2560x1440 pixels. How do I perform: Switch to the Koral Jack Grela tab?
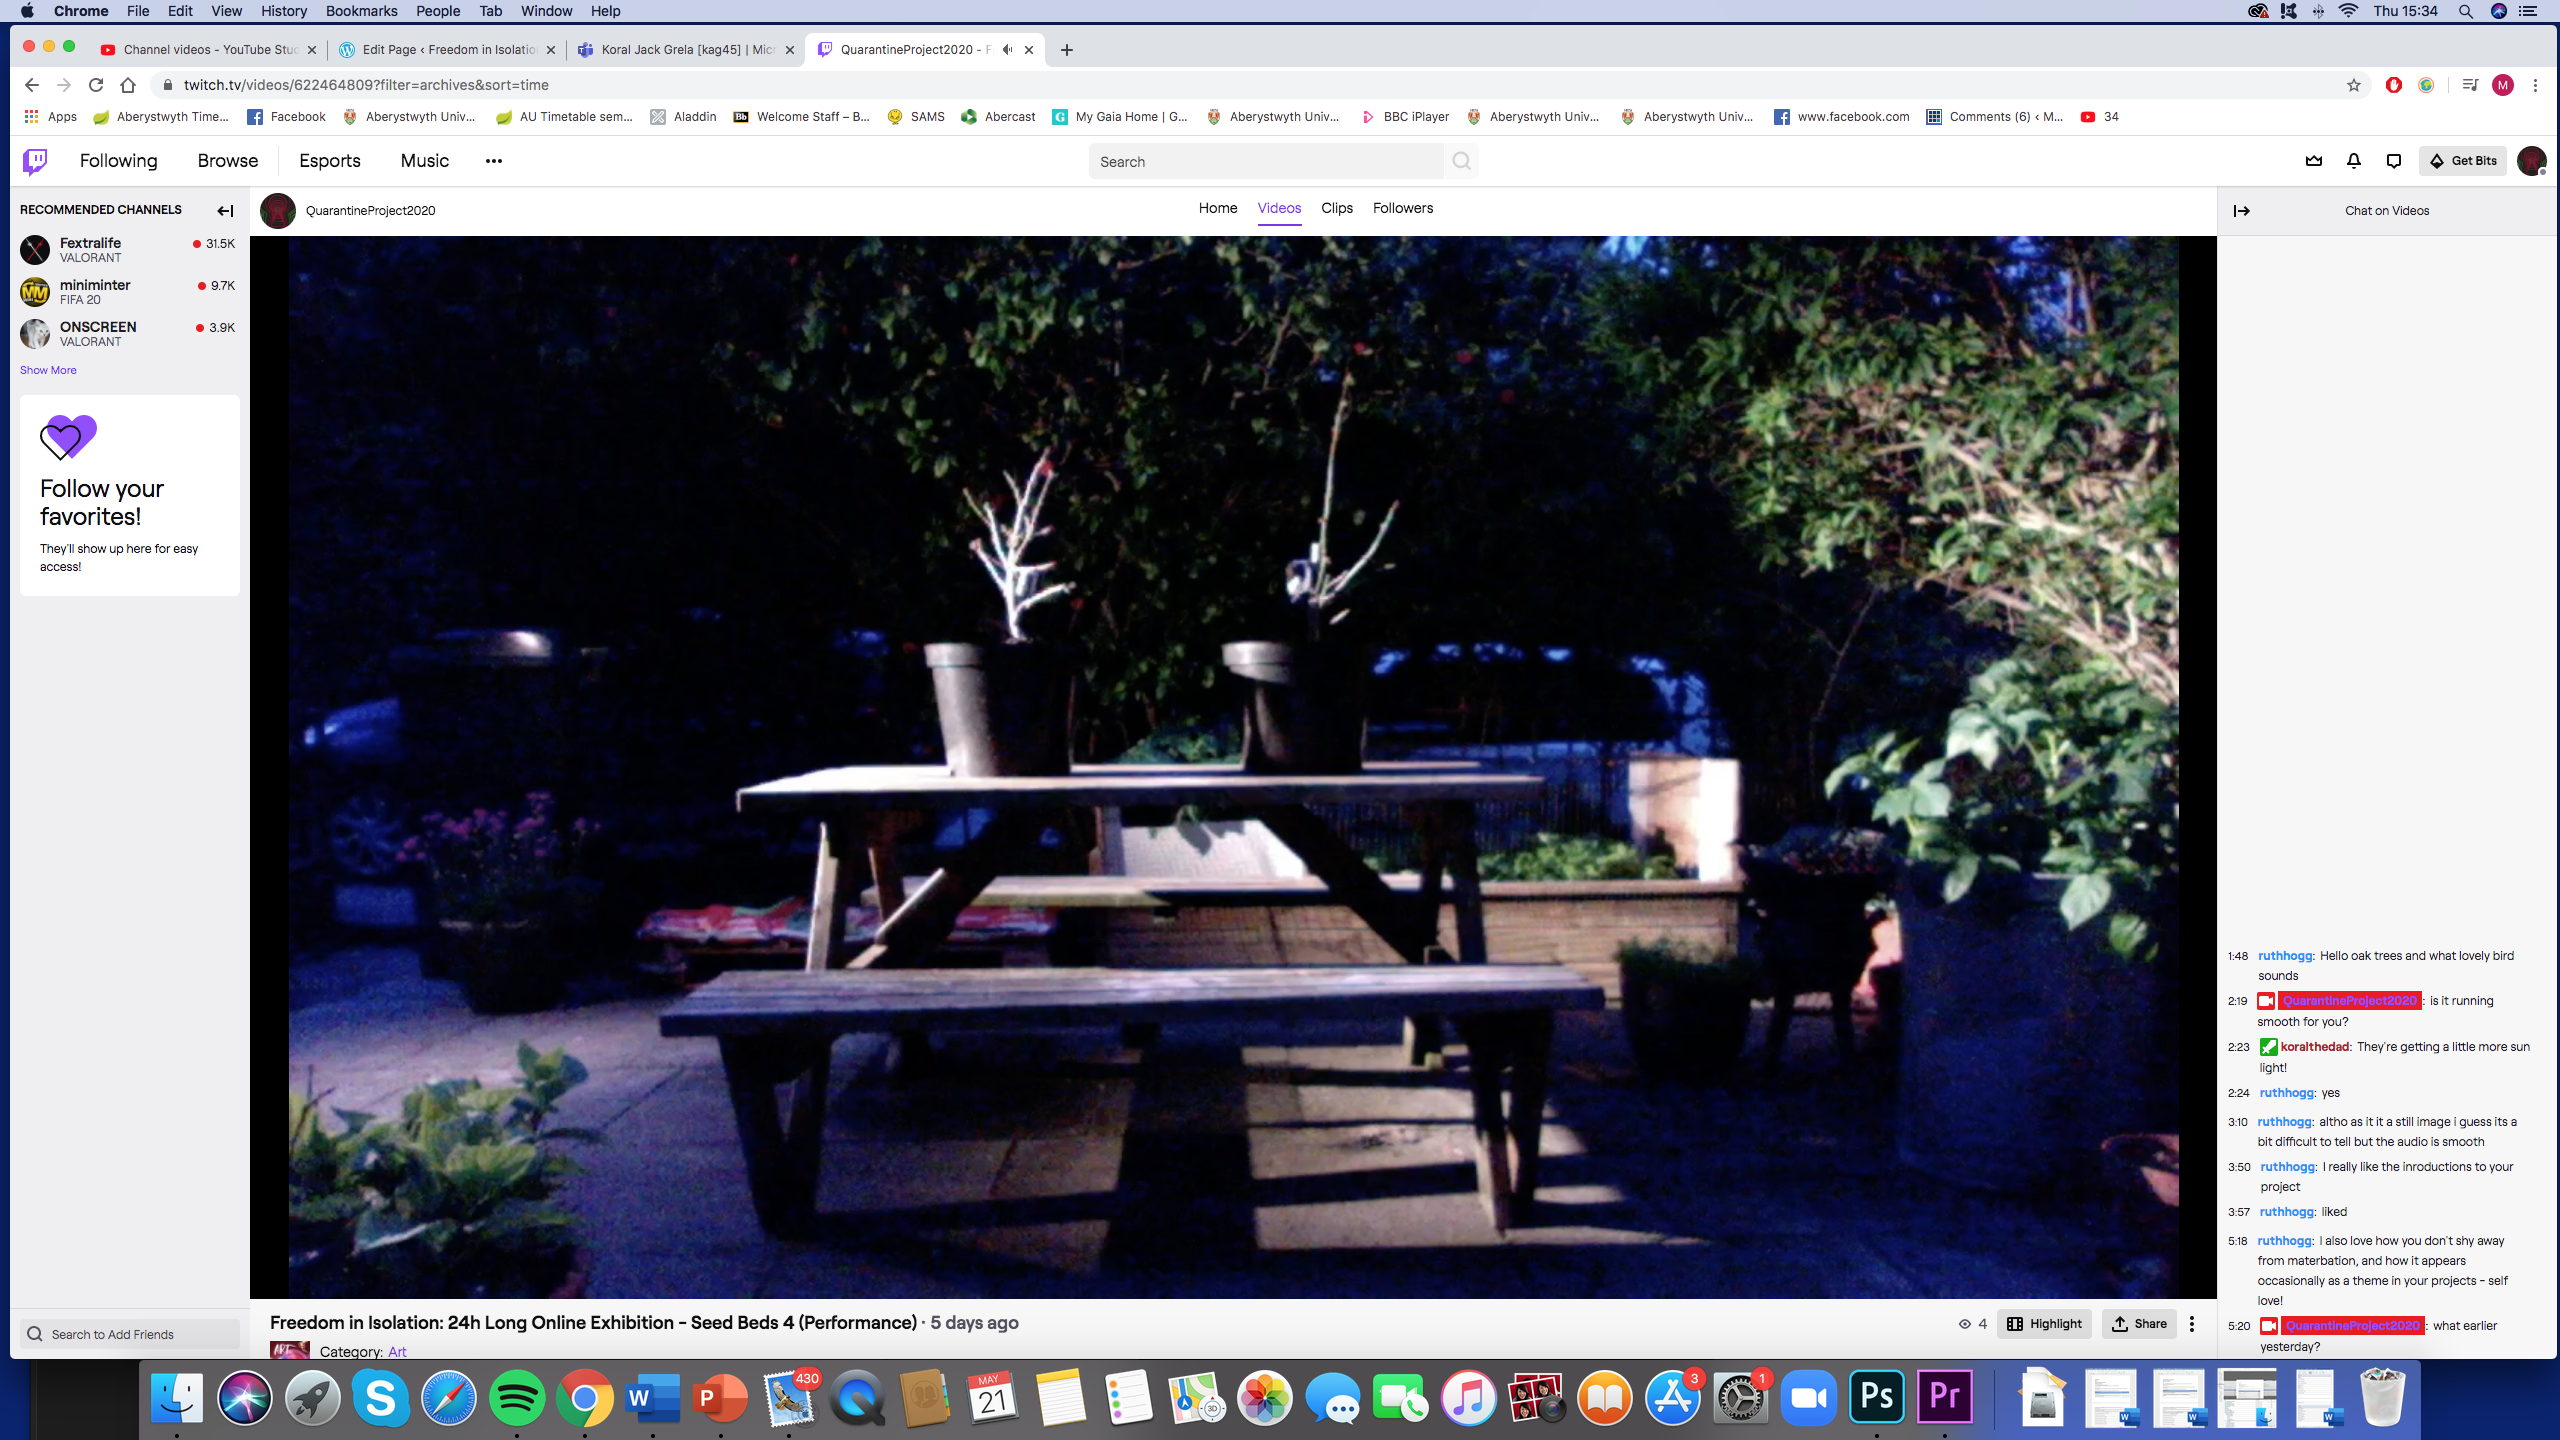(686, 50)
